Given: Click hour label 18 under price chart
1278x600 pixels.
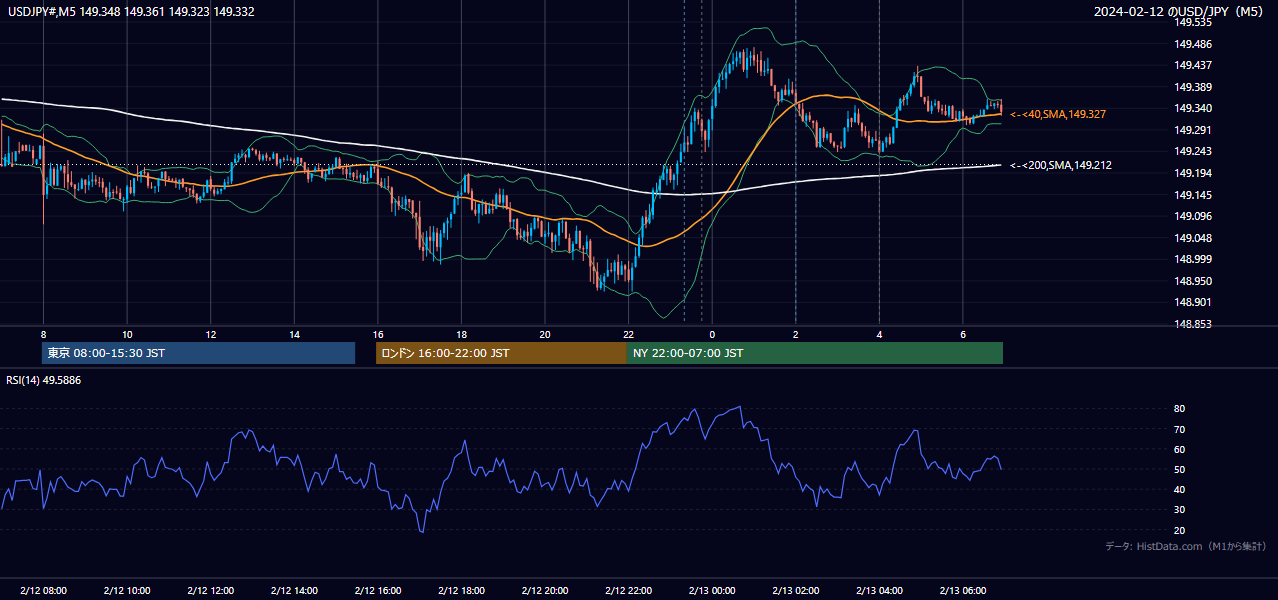Looking at the screenshot, I should click(461, 334).
